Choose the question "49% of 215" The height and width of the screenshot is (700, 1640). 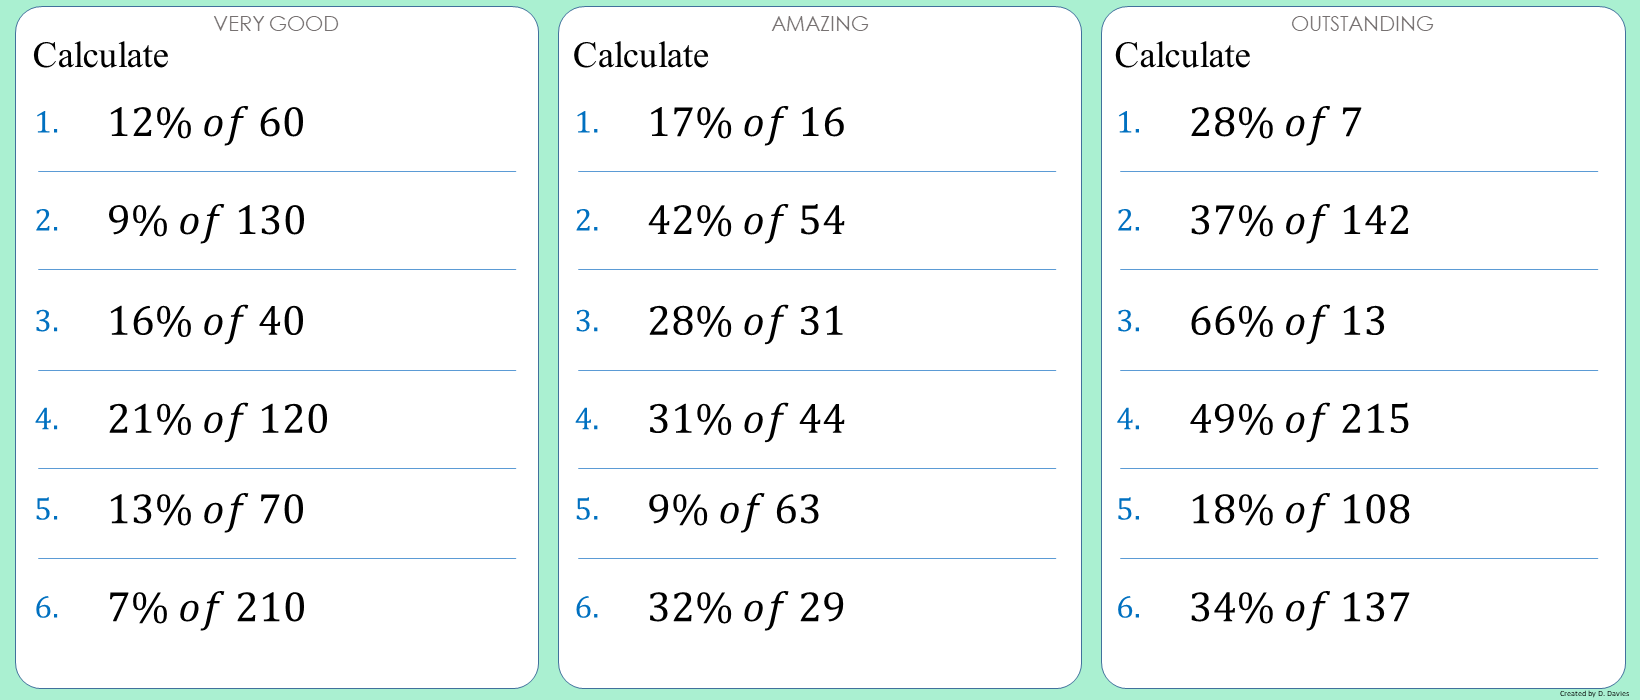coord(1300,420)
